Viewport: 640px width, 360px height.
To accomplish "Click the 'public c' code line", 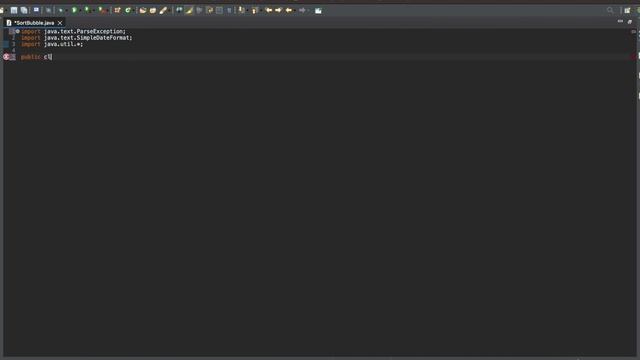I will click(36, 57).
